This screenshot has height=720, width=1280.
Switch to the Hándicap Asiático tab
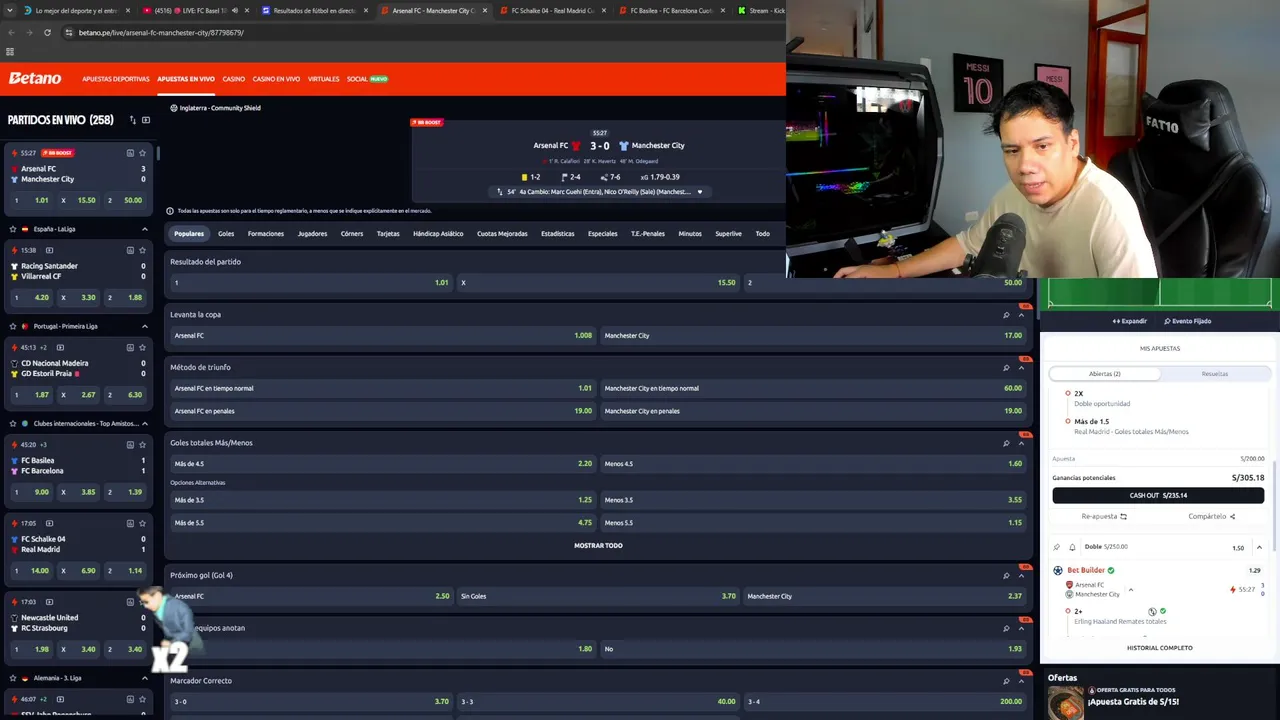(438, 234)
